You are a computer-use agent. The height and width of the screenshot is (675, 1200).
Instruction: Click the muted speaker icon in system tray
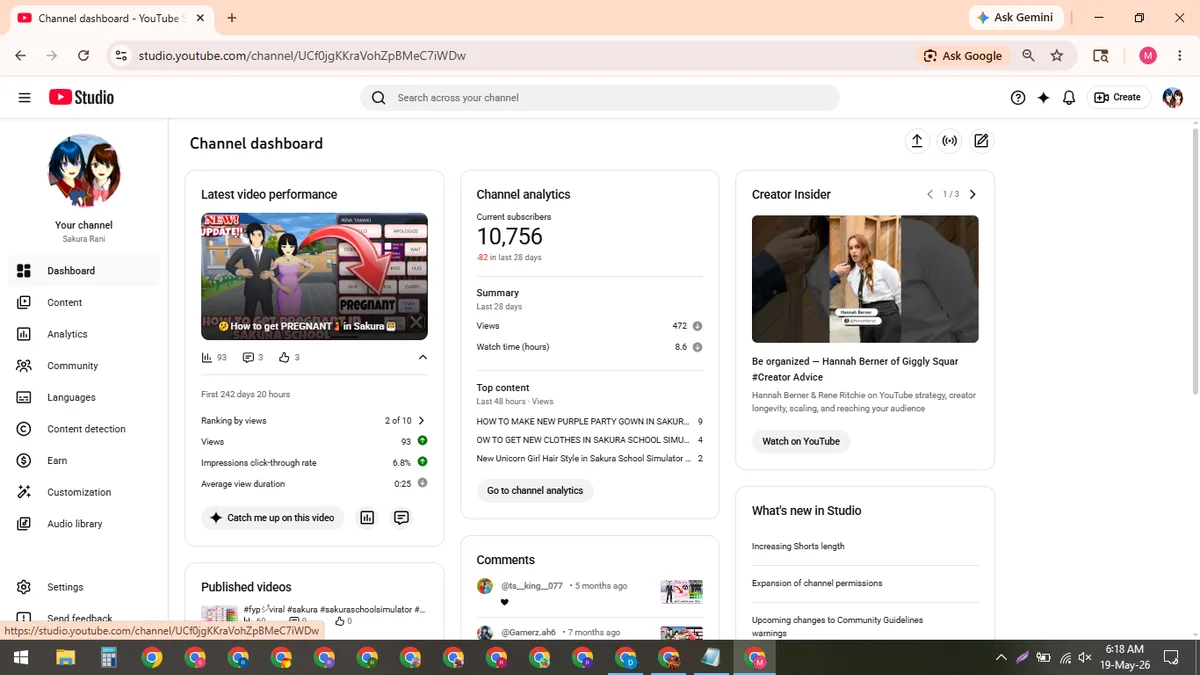pos(1086,657)
